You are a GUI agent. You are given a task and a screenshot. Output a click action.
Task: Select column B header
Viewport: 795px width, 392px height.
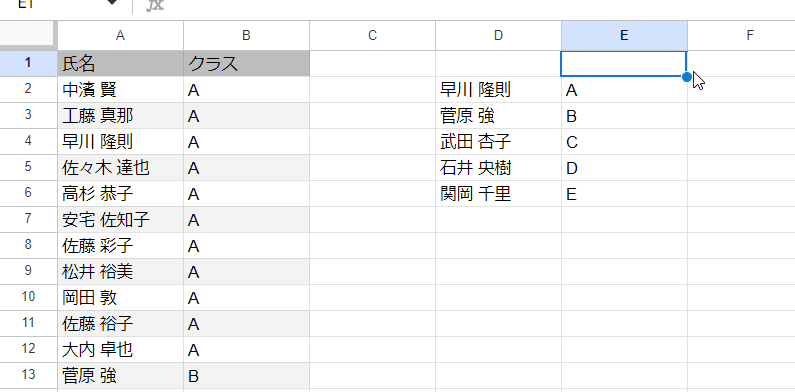246,35
